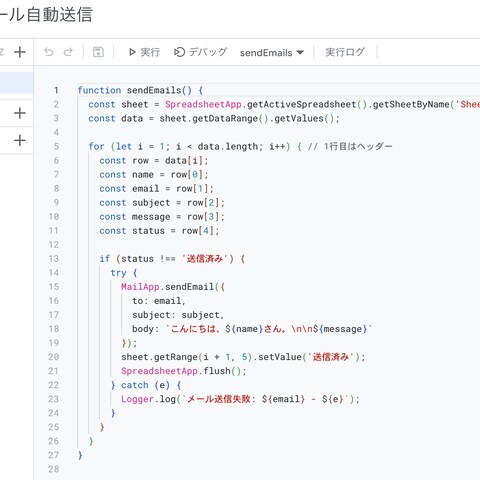The width and height of the screenshot is (480, 480).
Task: Click 'const email = row[1];' line
Action: coord(157,189)
